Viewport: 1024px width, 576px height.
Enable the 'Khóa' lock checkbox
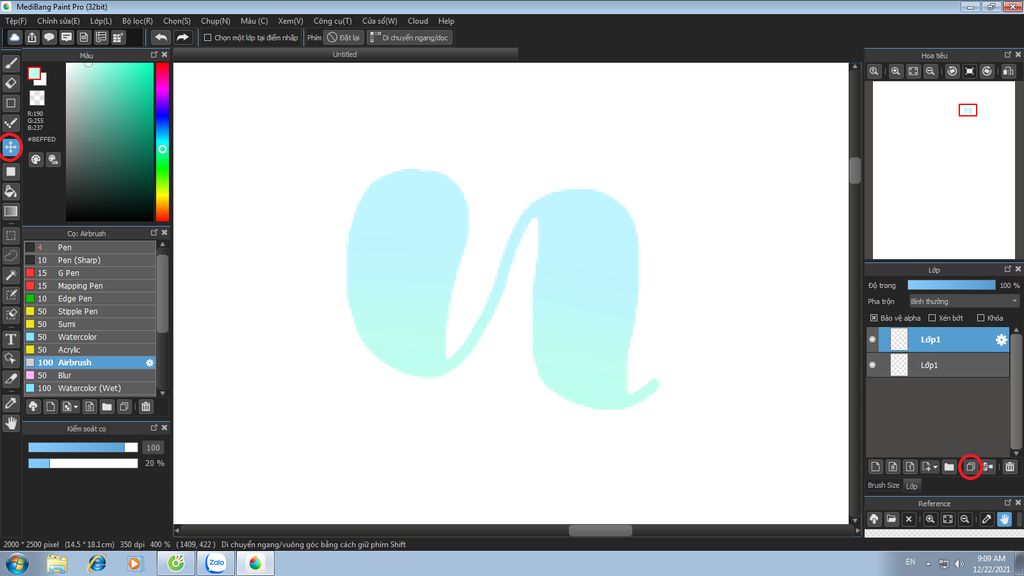(980, 318)
